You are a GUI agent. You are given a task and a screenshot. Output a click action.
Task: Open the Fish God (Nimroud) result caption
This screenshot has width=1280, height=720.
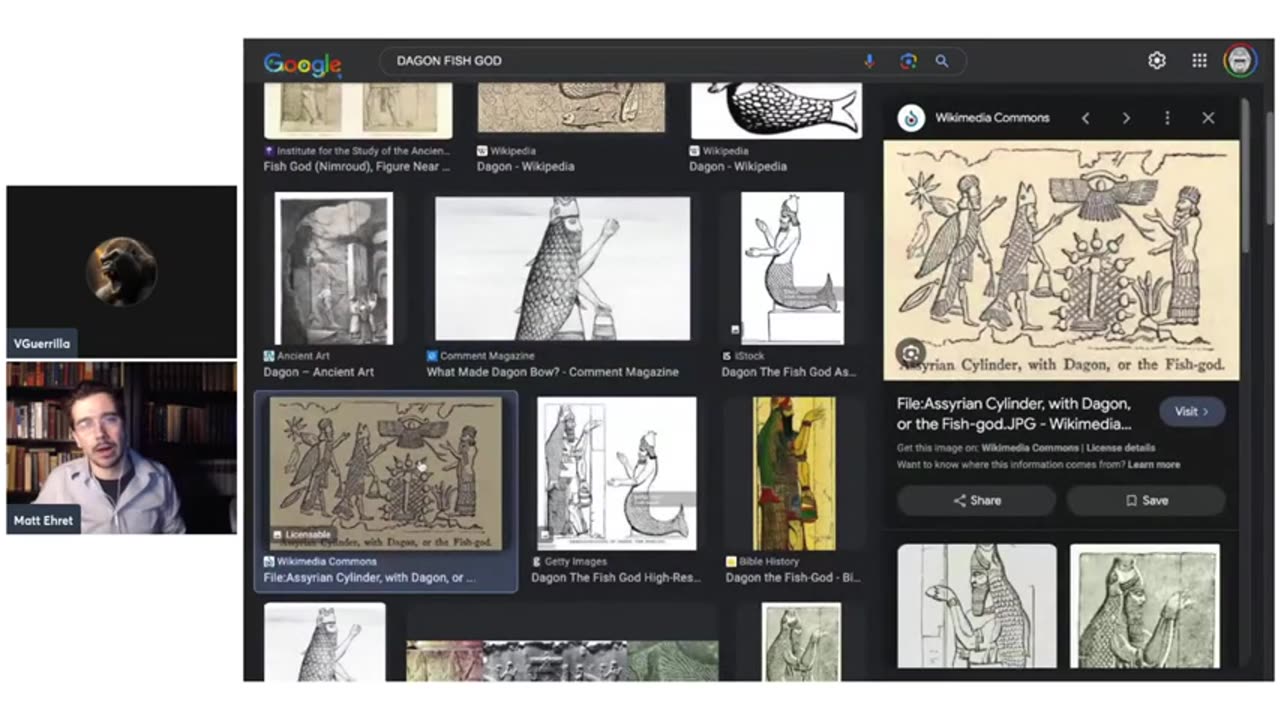point(356,167)
